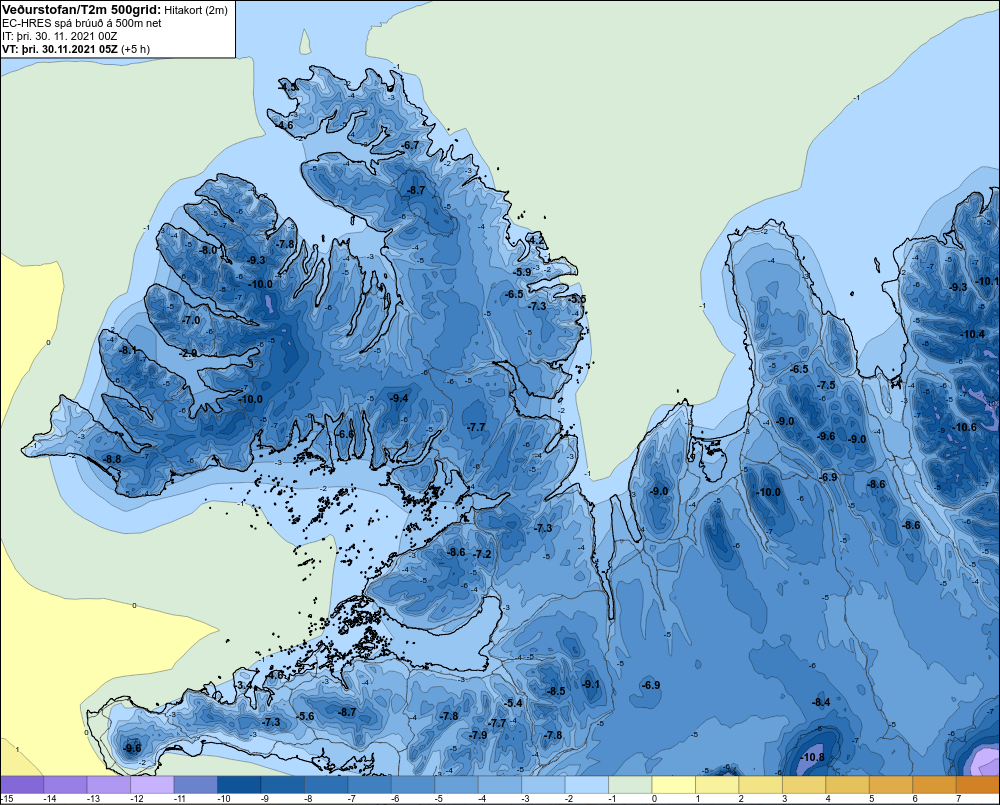Click the legend swatch between -15 and -14

tap(22, 785)
